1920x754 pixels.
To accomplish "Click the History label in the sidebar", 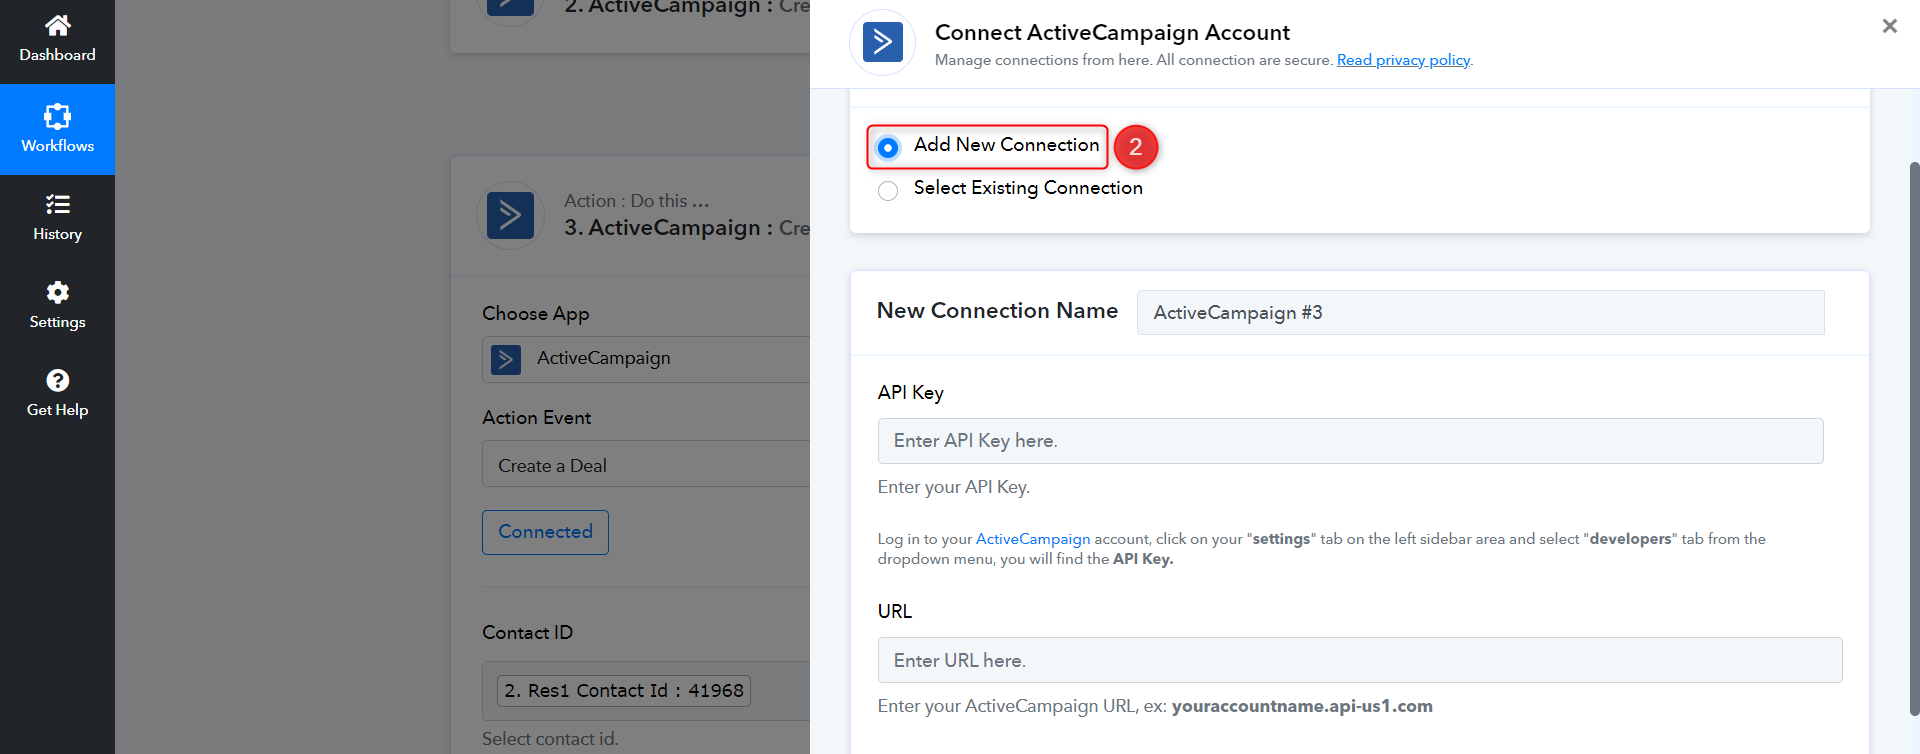I will pyautogui.click(x=58, y=234).
